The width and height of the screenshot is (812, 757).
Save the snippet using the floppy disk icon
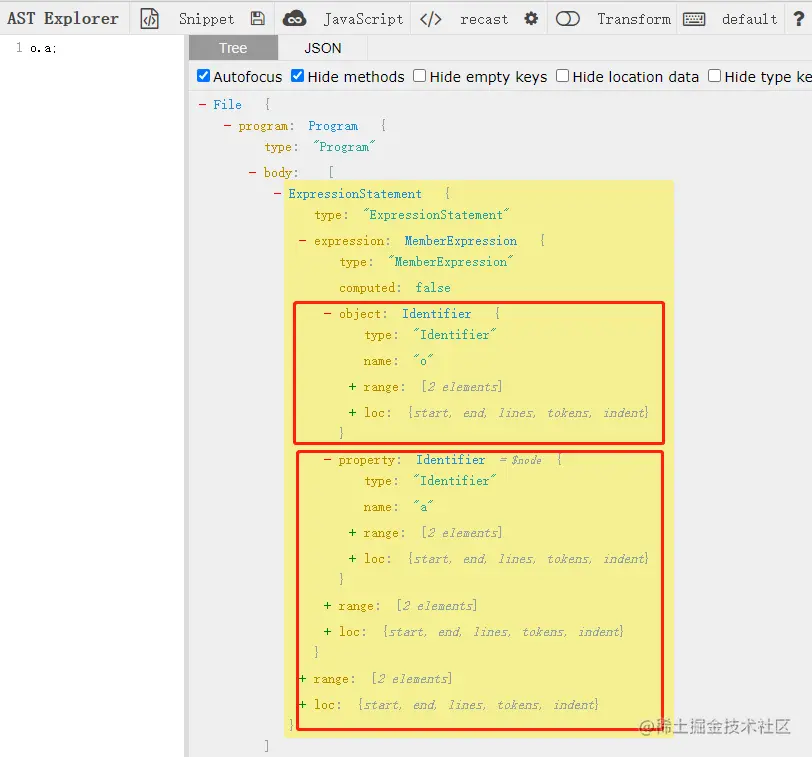(x=258, y=18)
